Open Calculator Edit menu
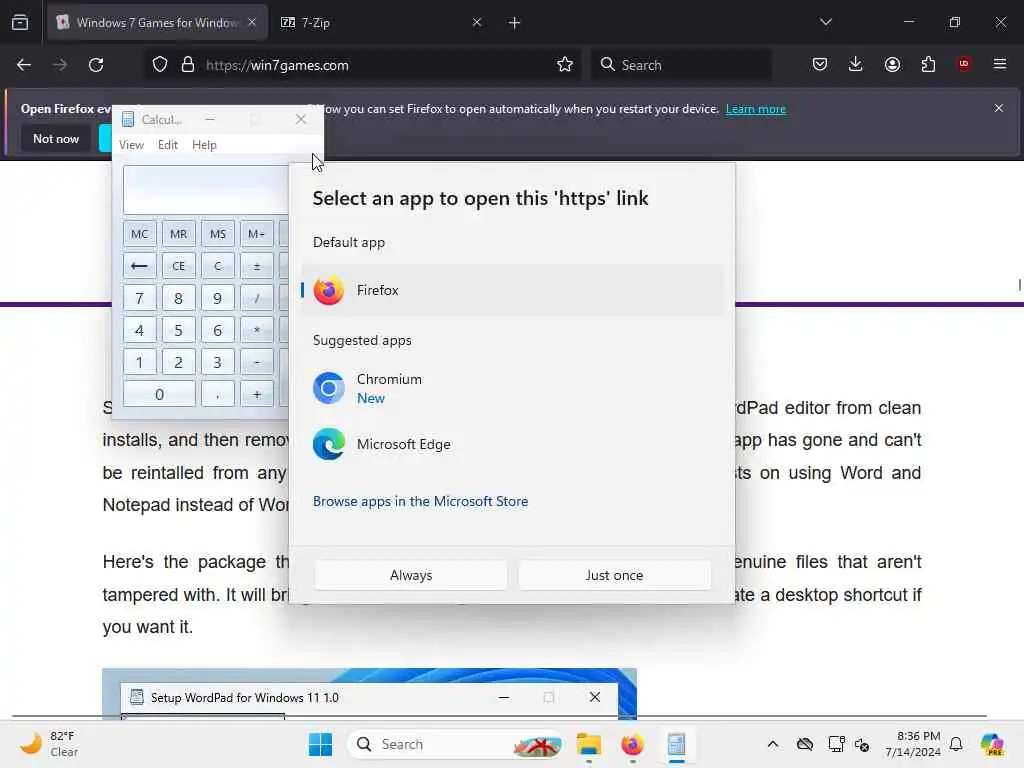 click(168, 145)
